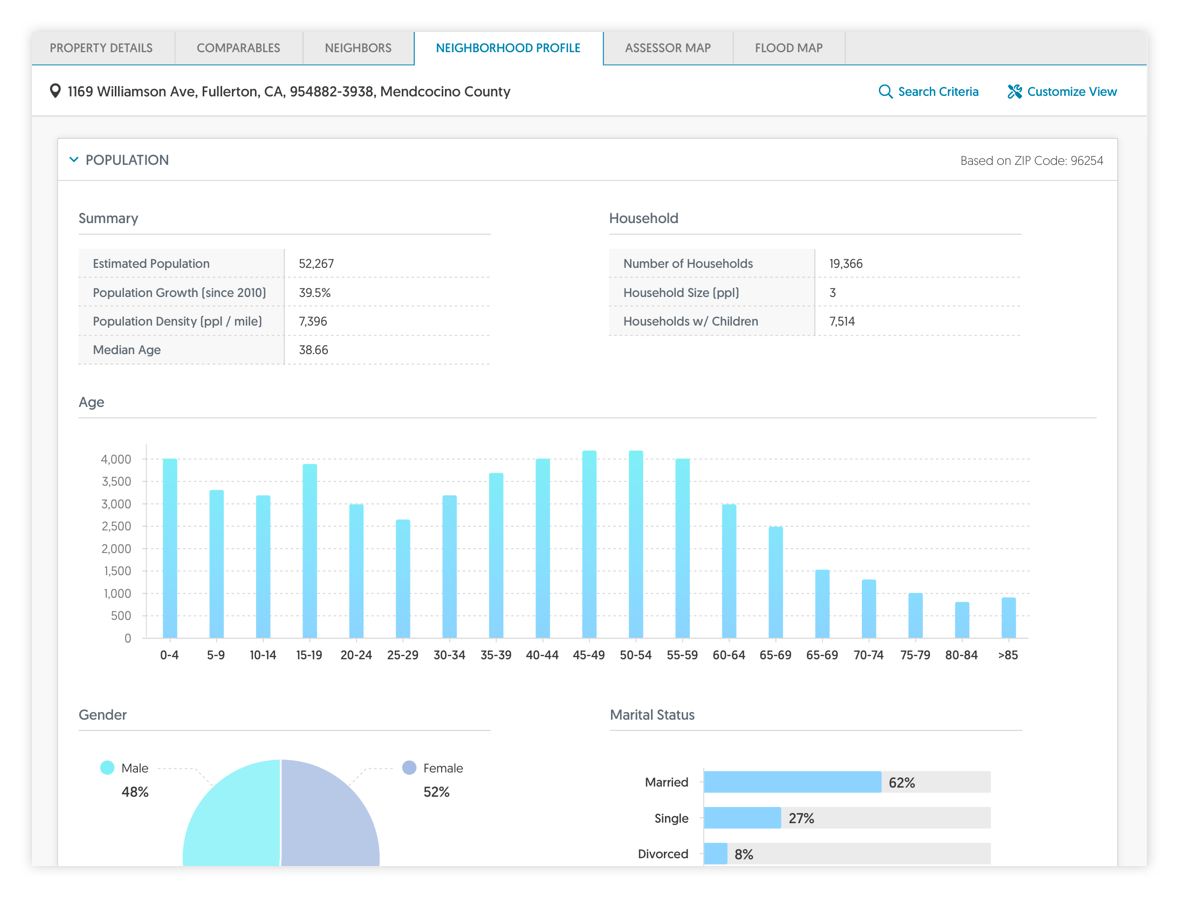
Task: Collapse the Population section chevron
Action: [x=74, y=160]
